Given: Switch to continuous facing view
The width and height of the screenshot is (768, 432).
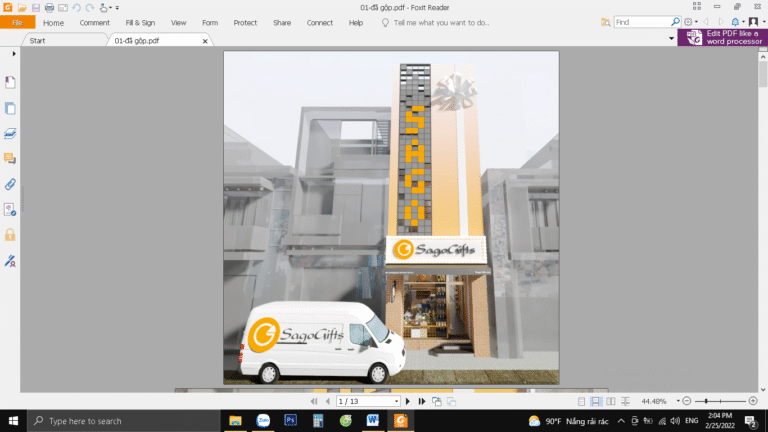Looking at the screenshot, I should pyautogui.click(x=625, y=401).
